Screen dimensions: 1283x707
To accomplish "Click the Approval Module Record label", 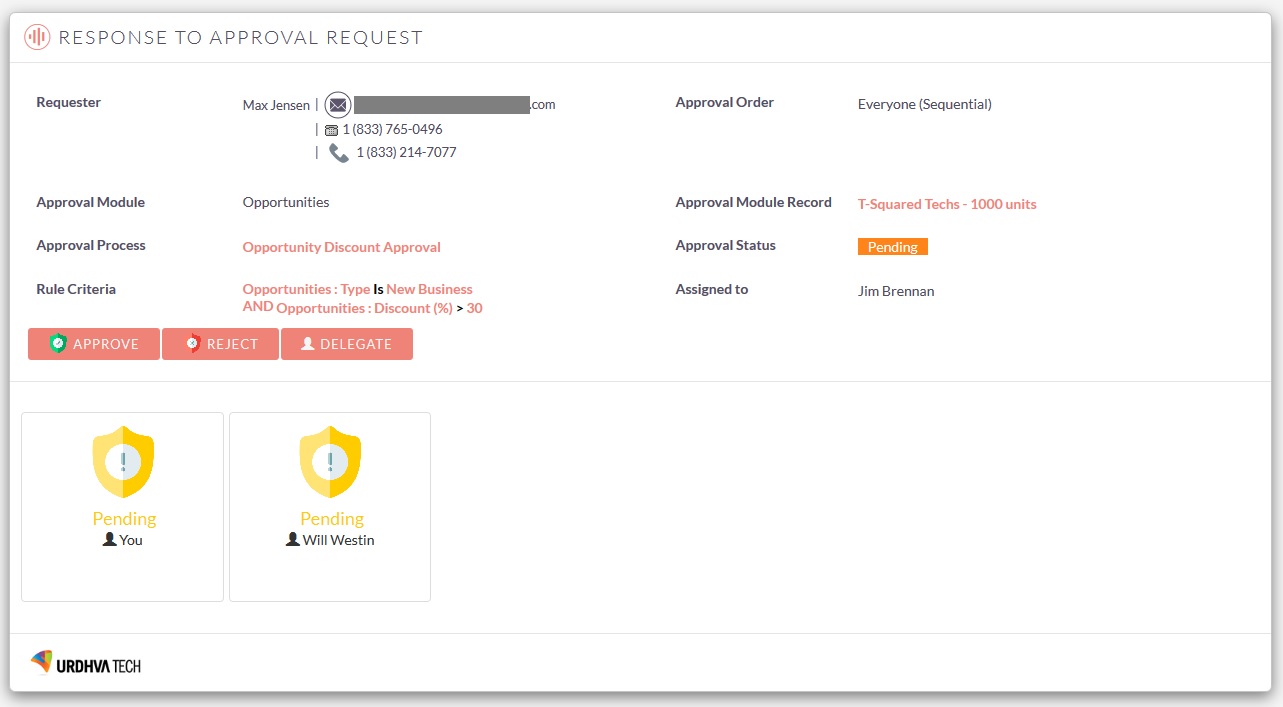I will (754, 202).
